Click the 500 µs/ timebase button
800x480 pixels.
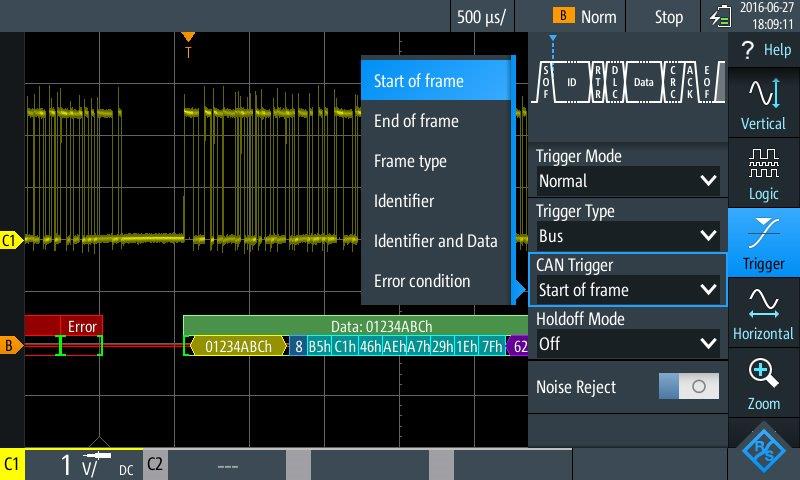pyautogui.click(x=481, y=17)
